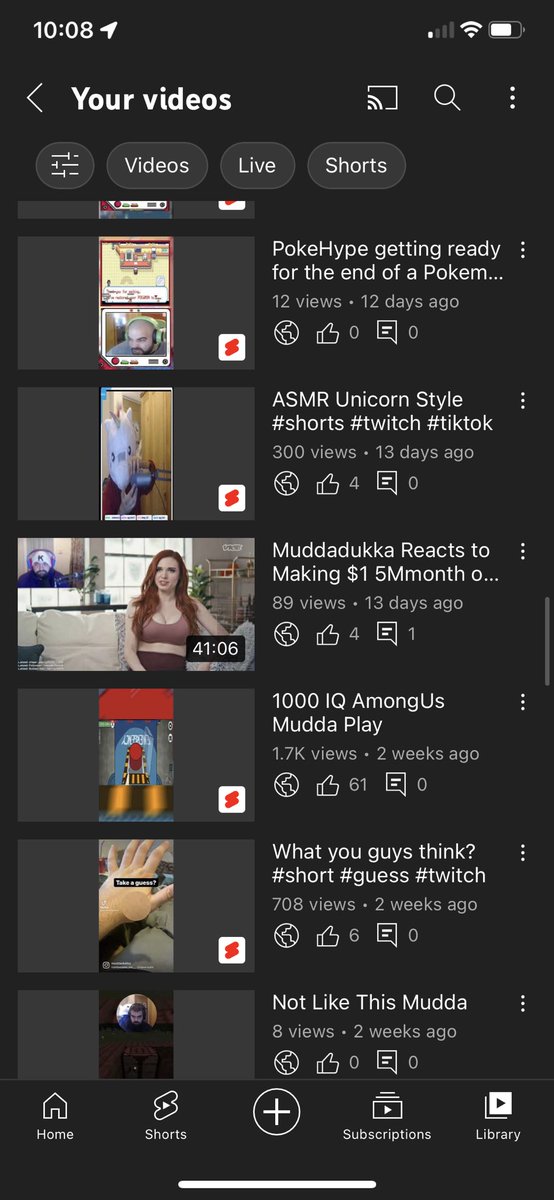Image resolution: width=554 pixels, height=1200 pixels.
Task: Tap public globe icon on PokeHype video
Action: (x=287, y=333)
